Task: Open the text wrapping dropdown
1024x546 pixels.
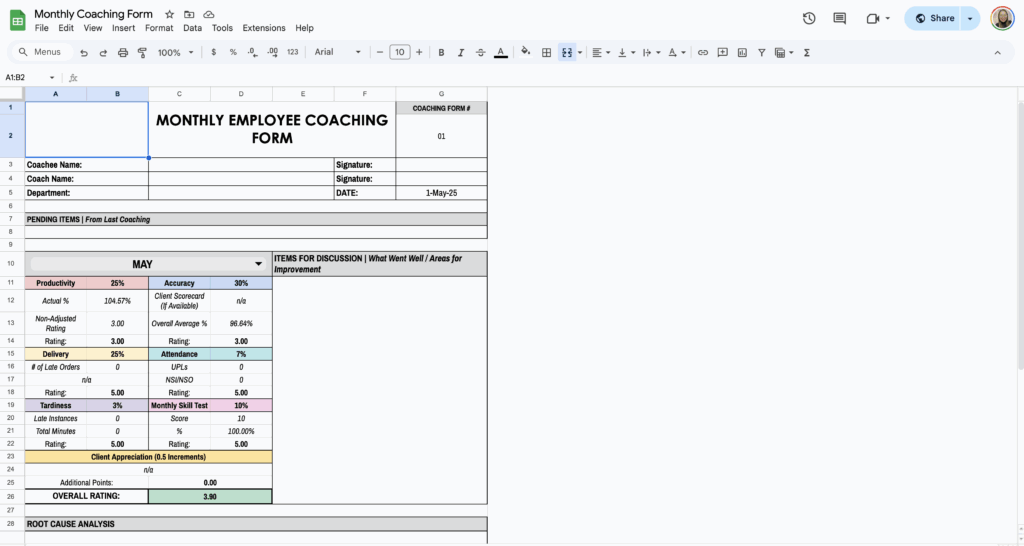Action: pyautogui.click(x=651, y=53)
